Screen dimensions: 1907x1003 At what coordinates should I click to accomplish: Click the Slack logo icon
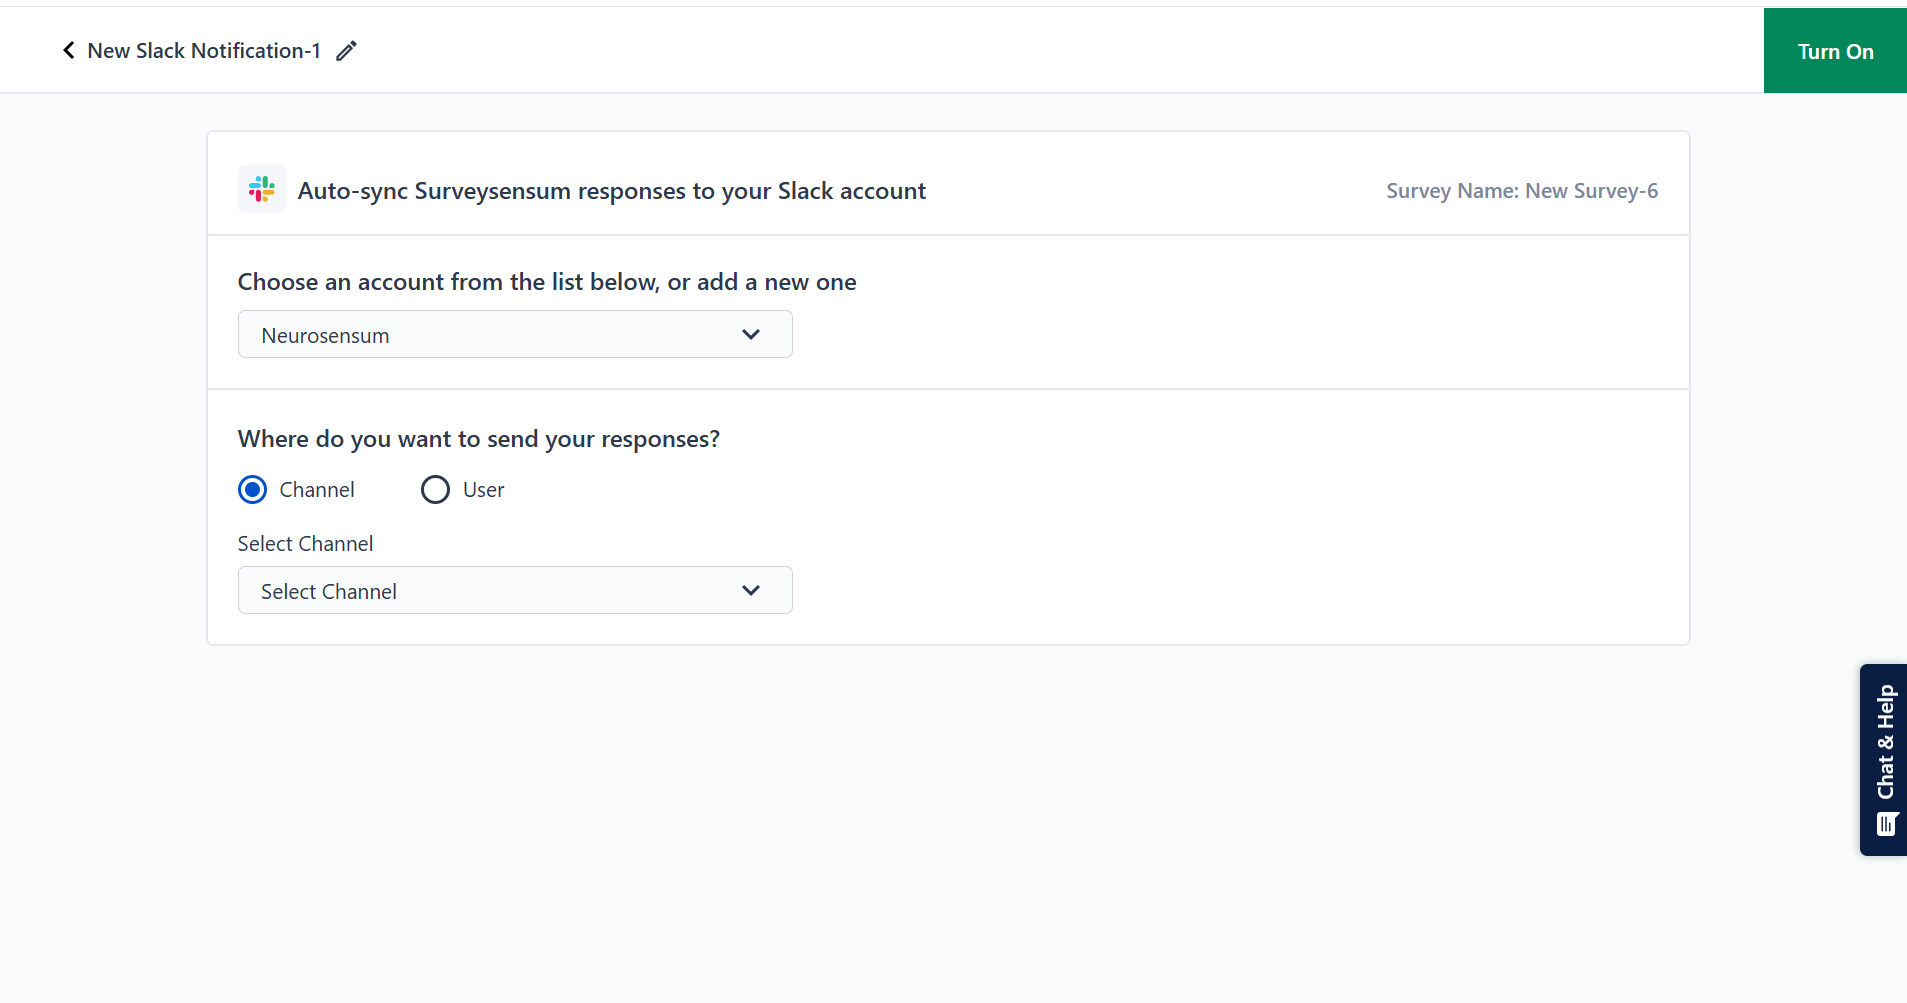[x=262, y=189]
